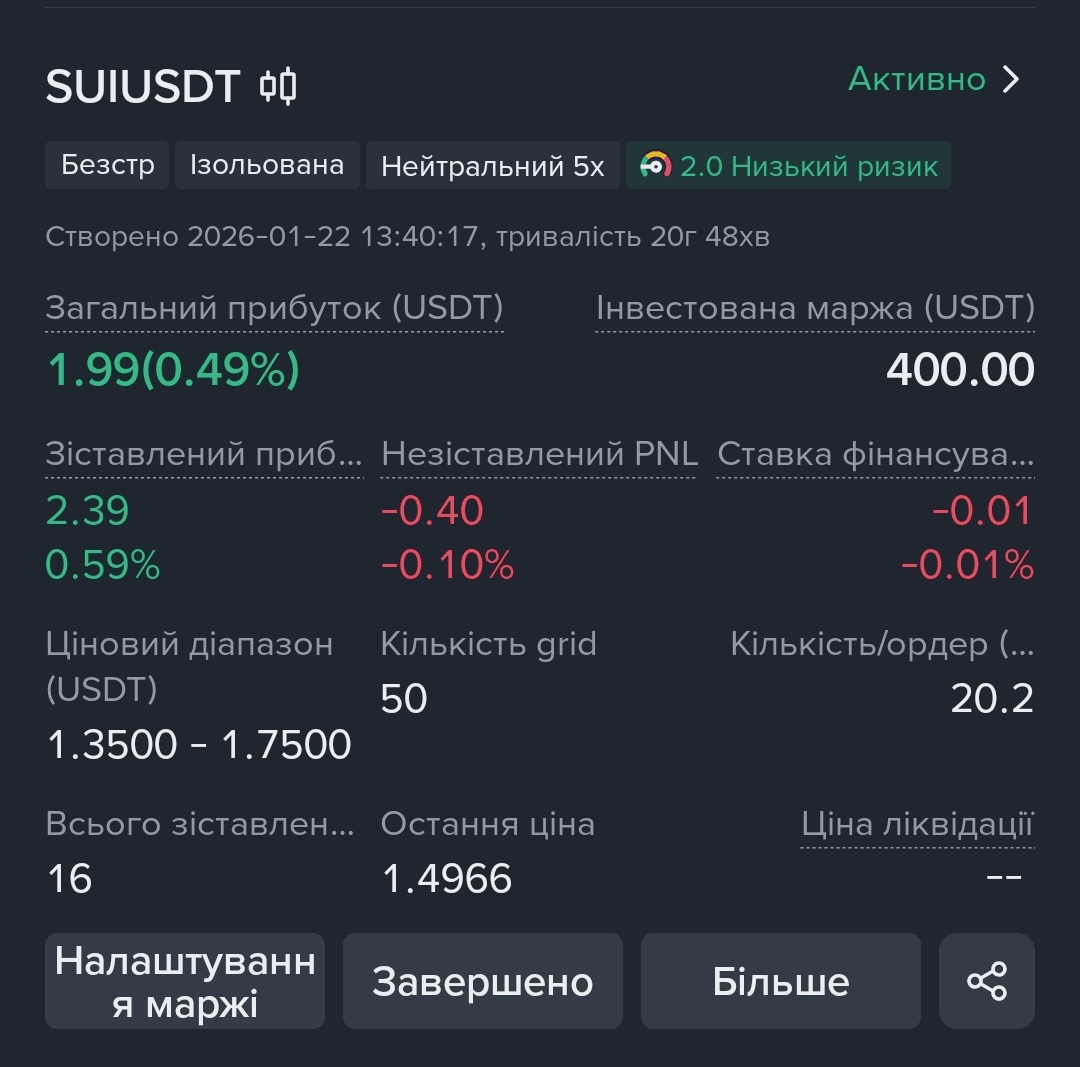Screen dimensions: 1080x1067
Task: Expand details via the Активно chevron arrow
Action: 1011,79
